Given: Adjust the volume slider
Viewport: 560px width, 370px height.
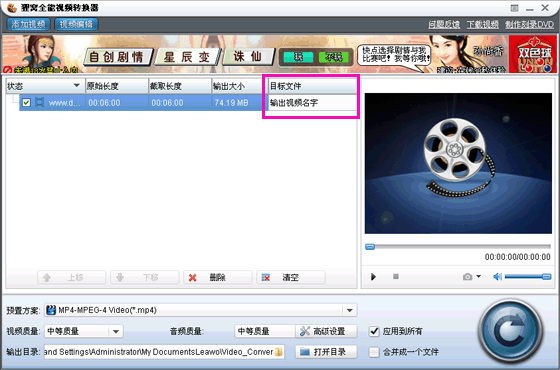Looking at the screenshot, I should [x=528, y=276].
